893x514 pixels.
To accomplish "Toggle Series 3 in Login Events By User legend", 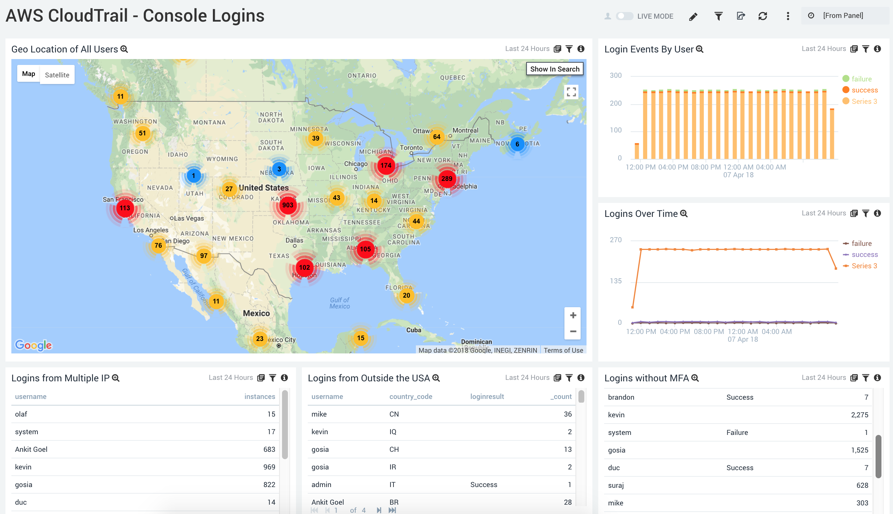I will coord(860,101).
